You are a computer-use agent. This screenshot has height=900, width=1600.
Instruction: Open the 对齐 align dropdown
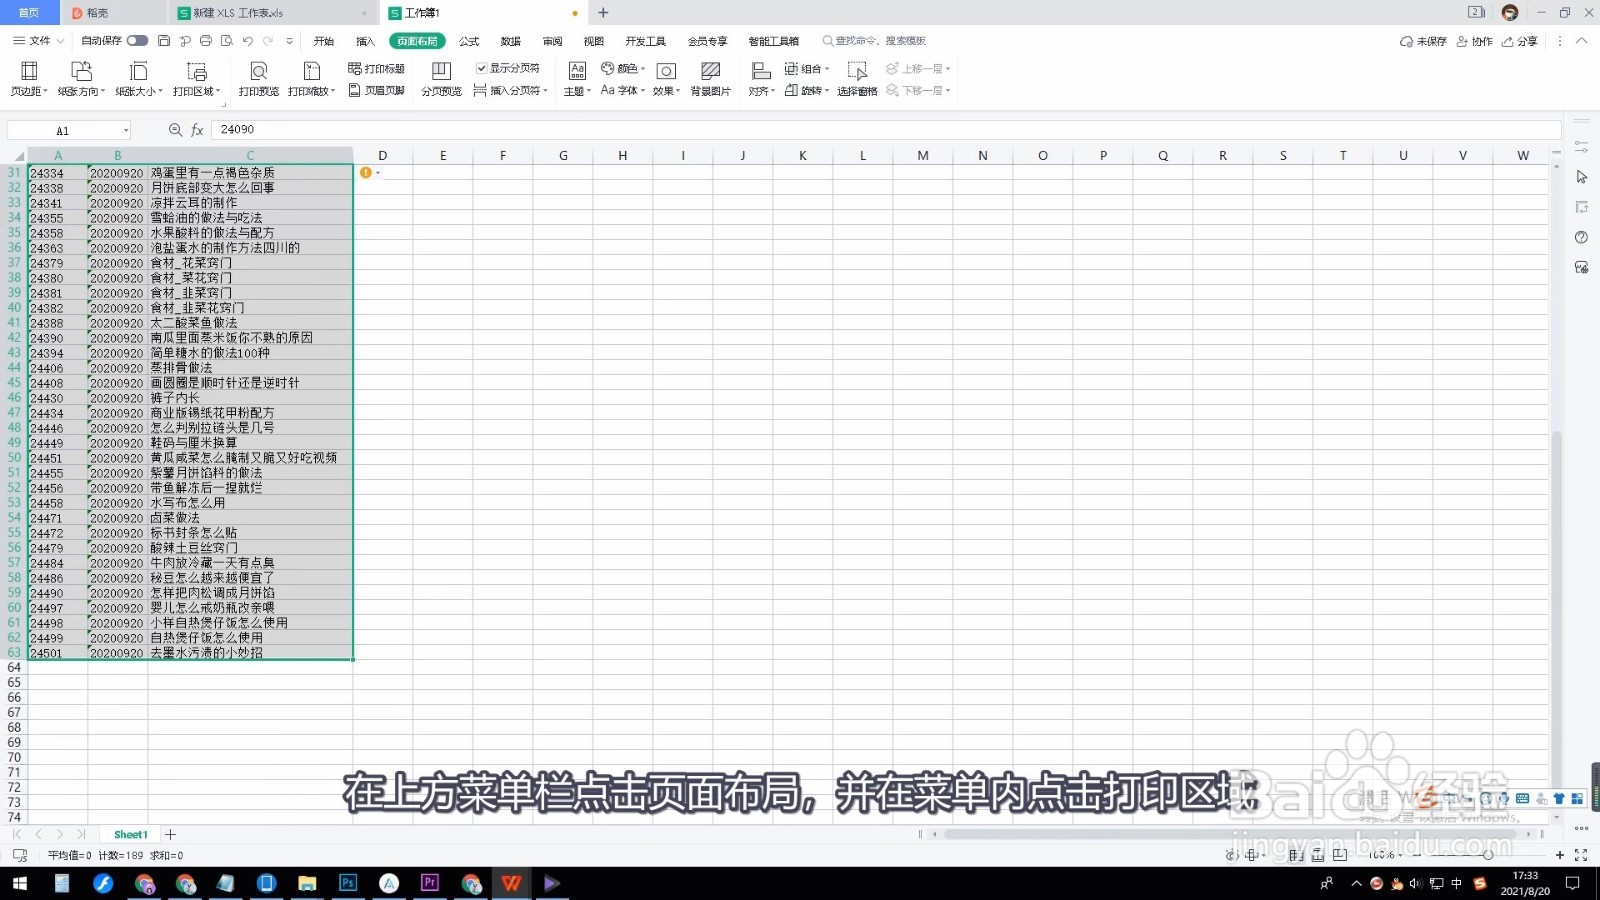point(761,78)
